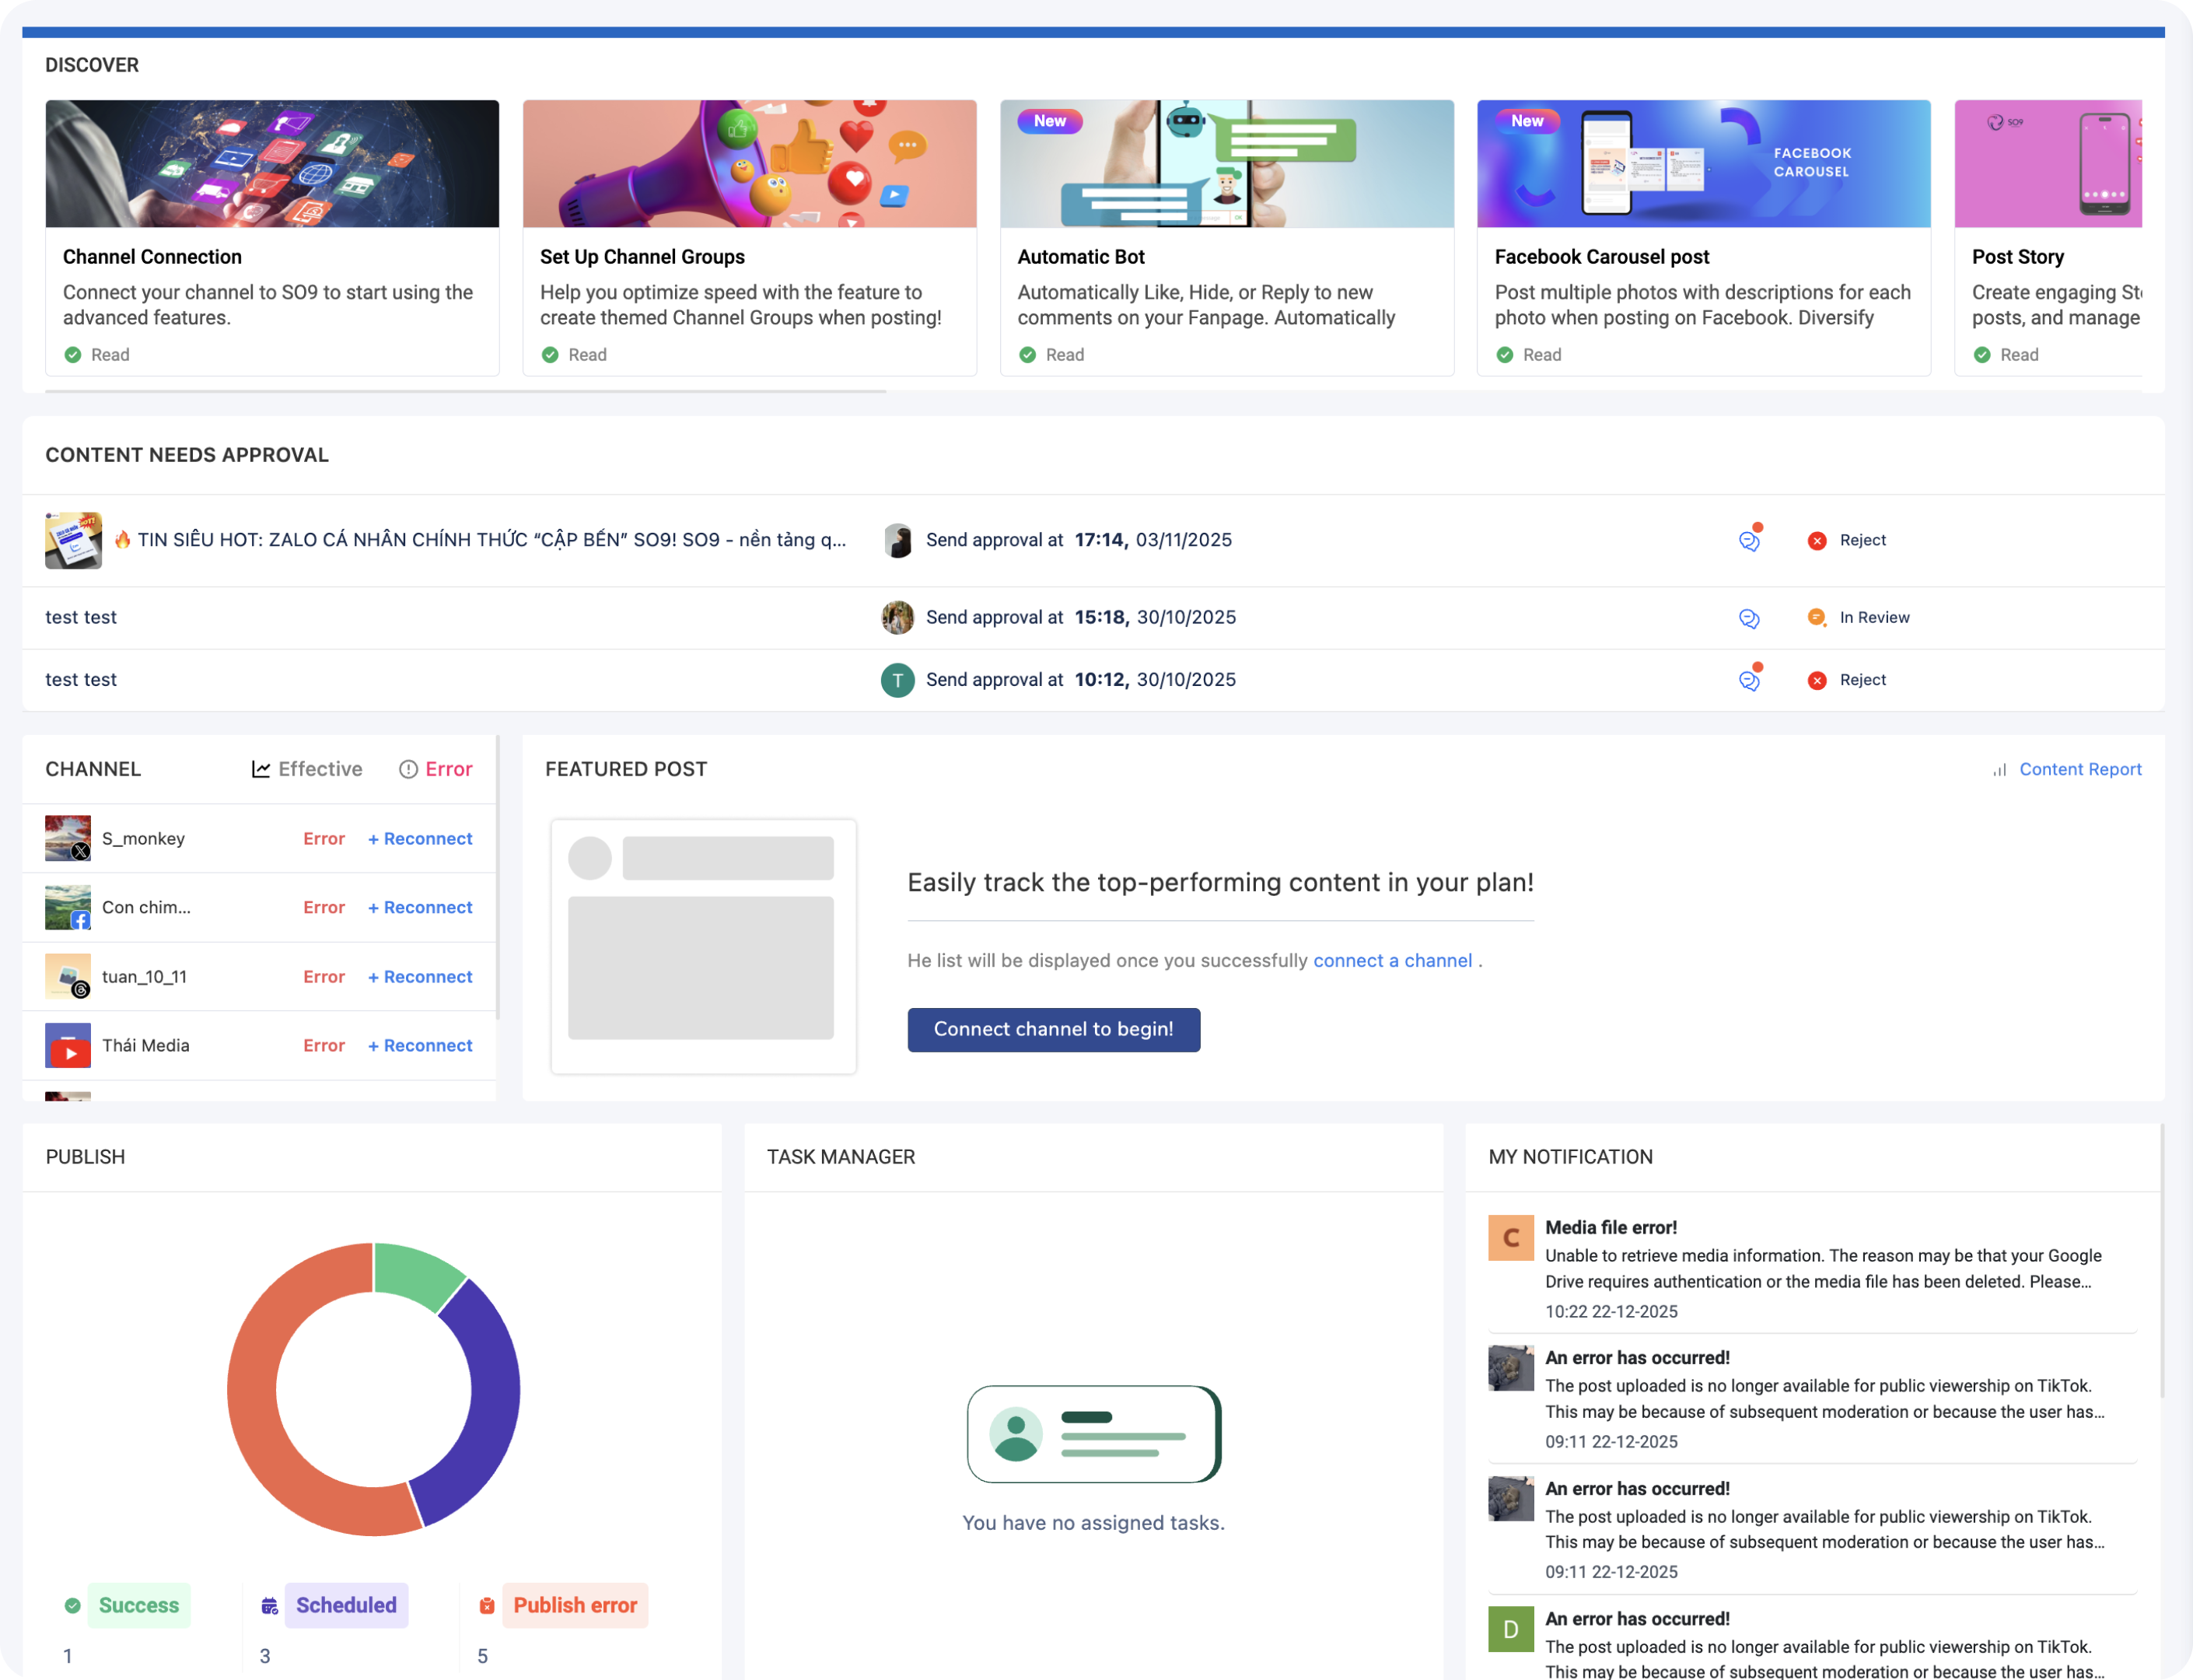Click the Con chim Facebook channel avatar

click(68, 907)
